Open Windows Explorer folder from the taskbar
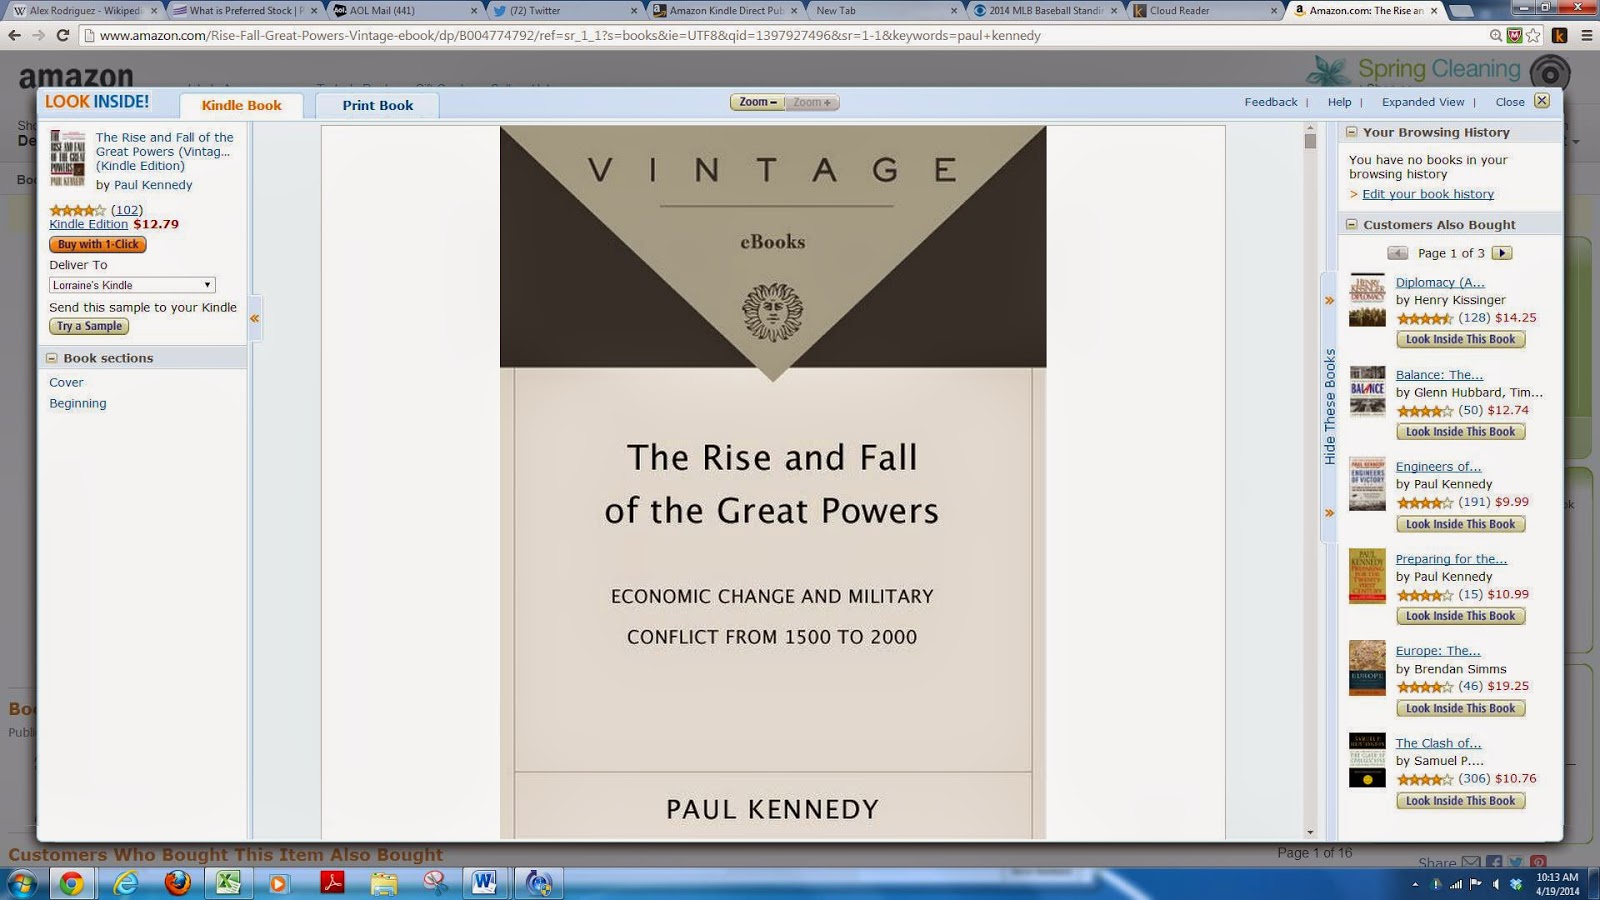The height and width of the screenshot is (900, 1600). (x=383, y=883)
